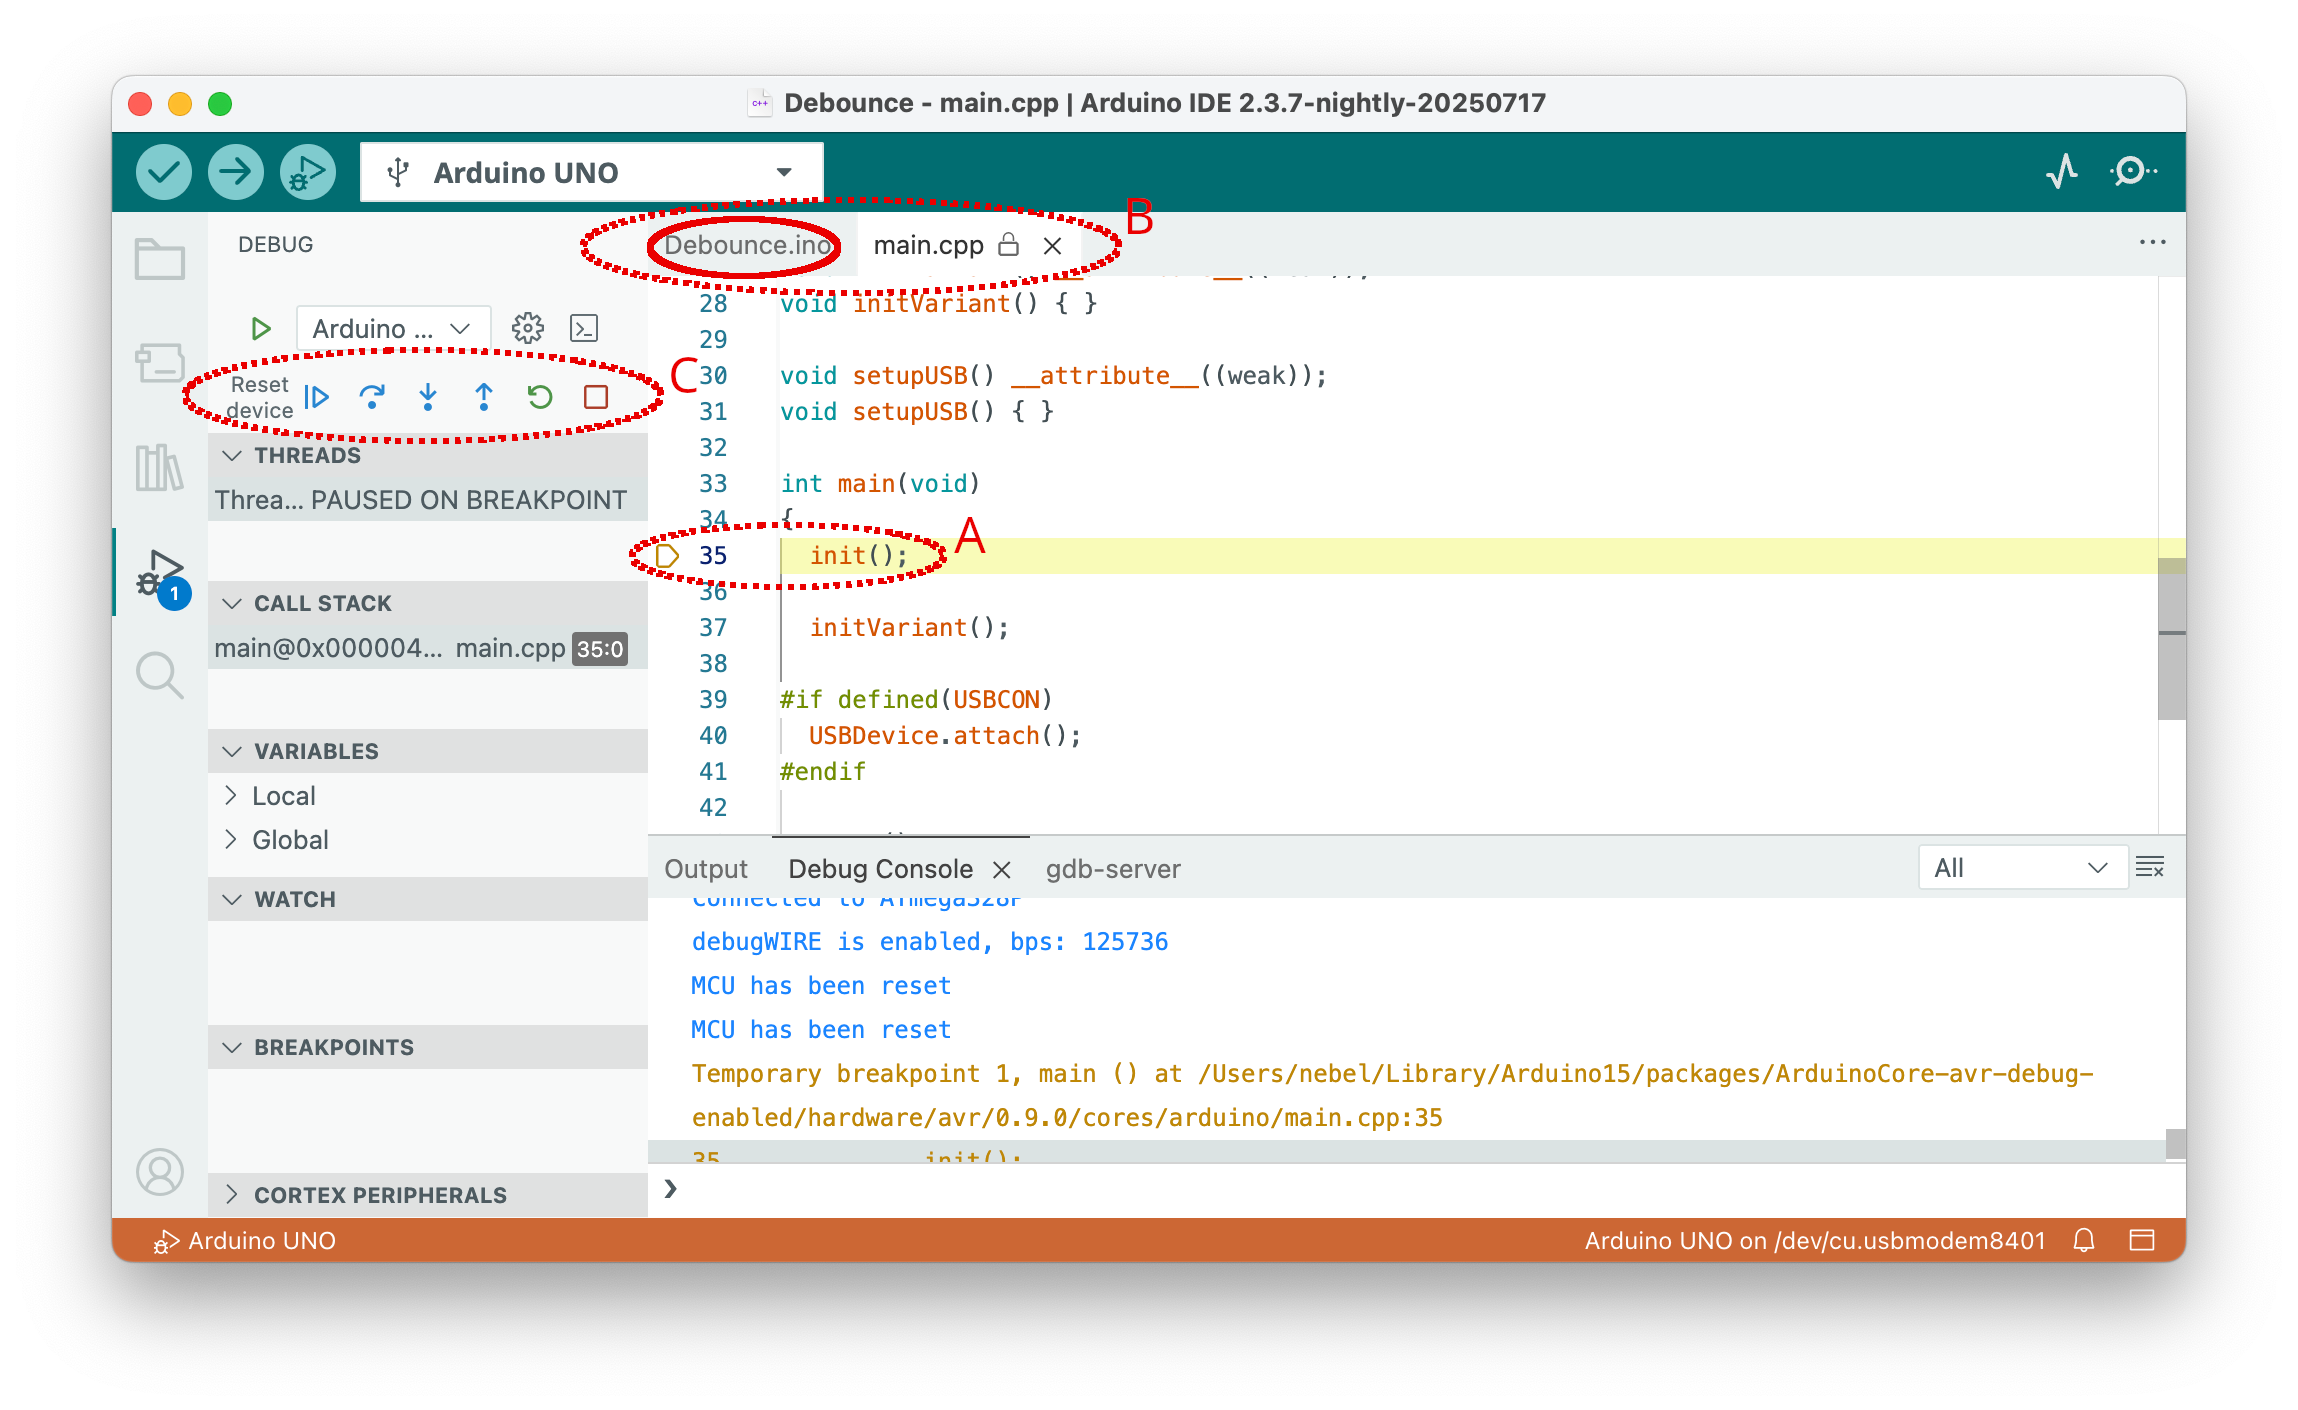Stop the debug session
The height and width of the screenshot is (1410, 2298).
(596, 397)
